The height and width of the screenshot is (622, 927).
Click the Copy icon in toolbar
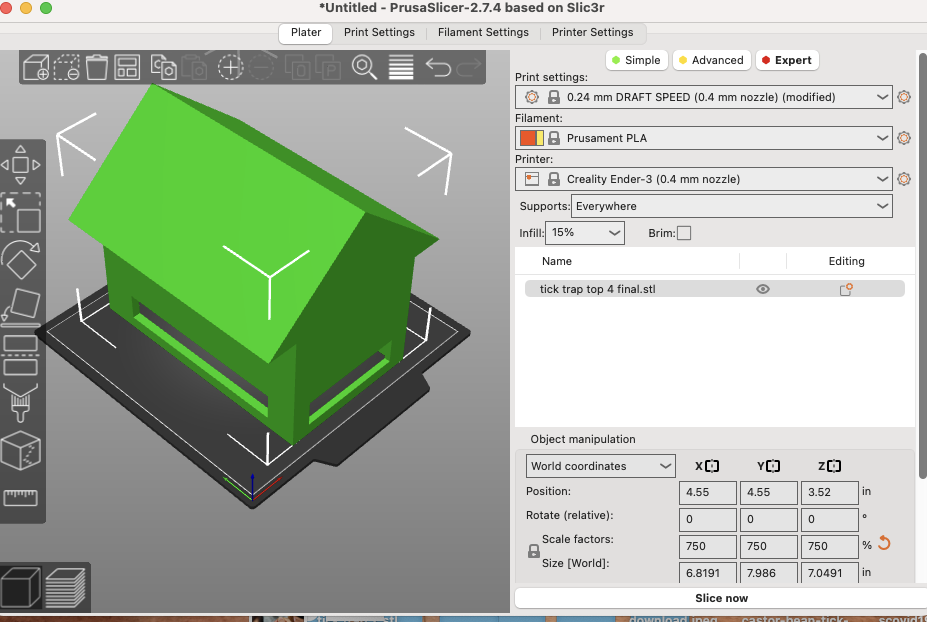(164, 67)
